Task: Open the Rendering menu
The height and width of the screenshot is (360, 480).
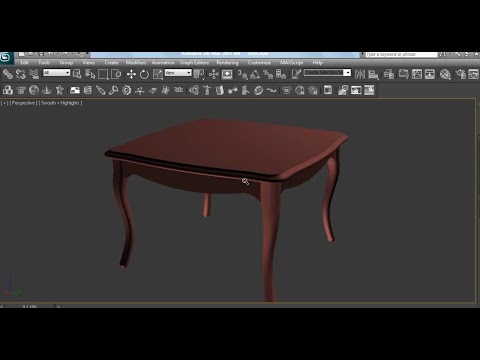Action: [227, 63]
